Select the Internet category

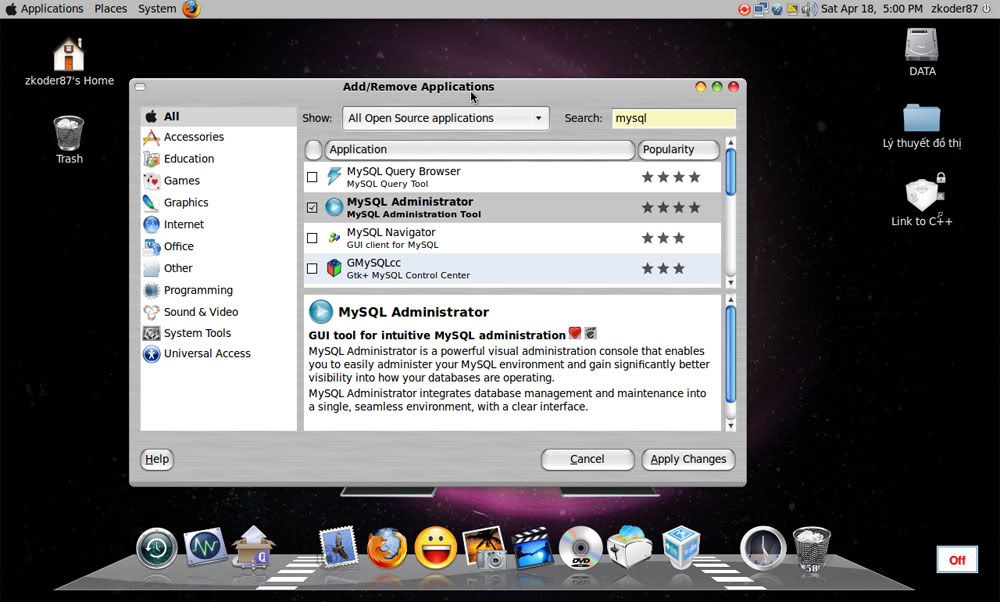218,224
